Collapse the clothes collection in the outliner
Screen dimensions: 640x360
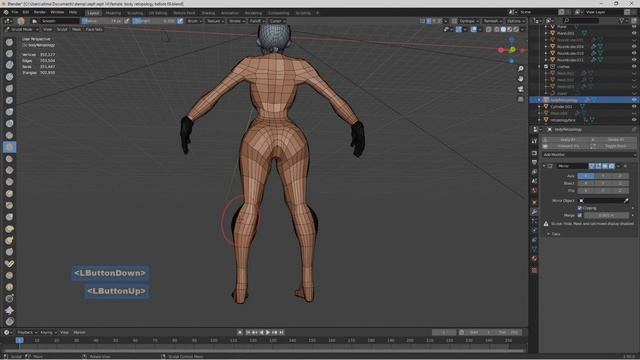coord(540,67)
